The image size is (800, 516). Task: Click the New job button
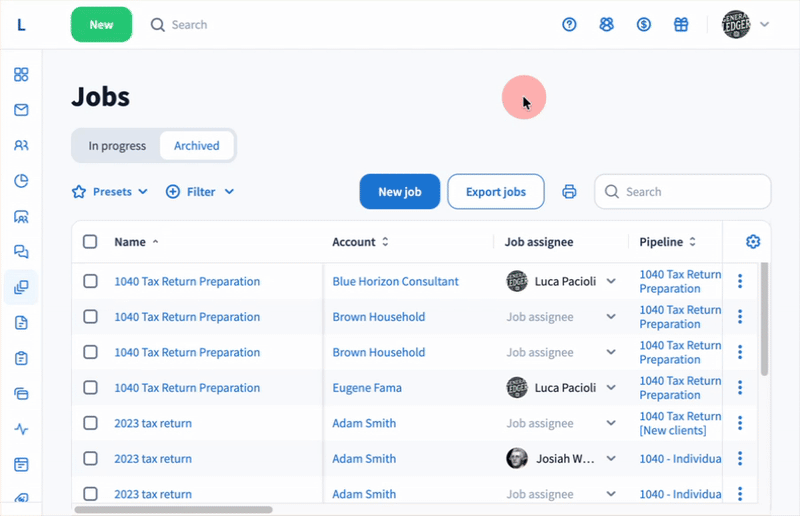(x=399, y=192)
